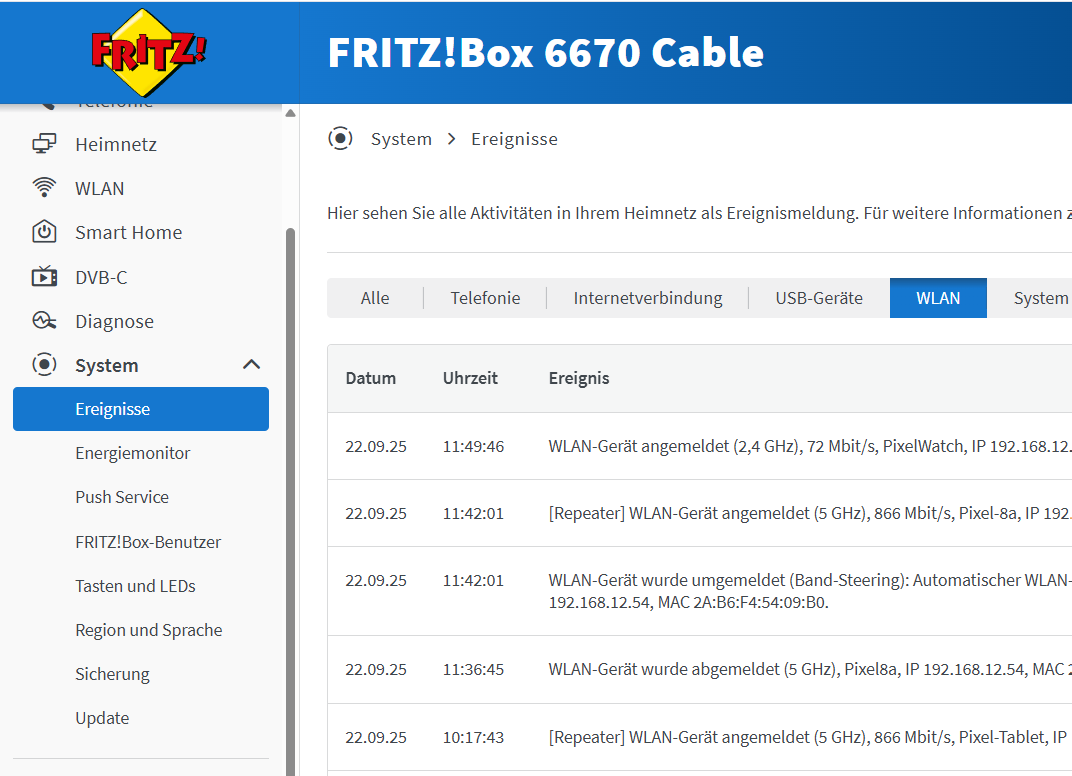Select the Band-Steering event text
Screen dimensions: 1072x776
[x=809, y=591]
